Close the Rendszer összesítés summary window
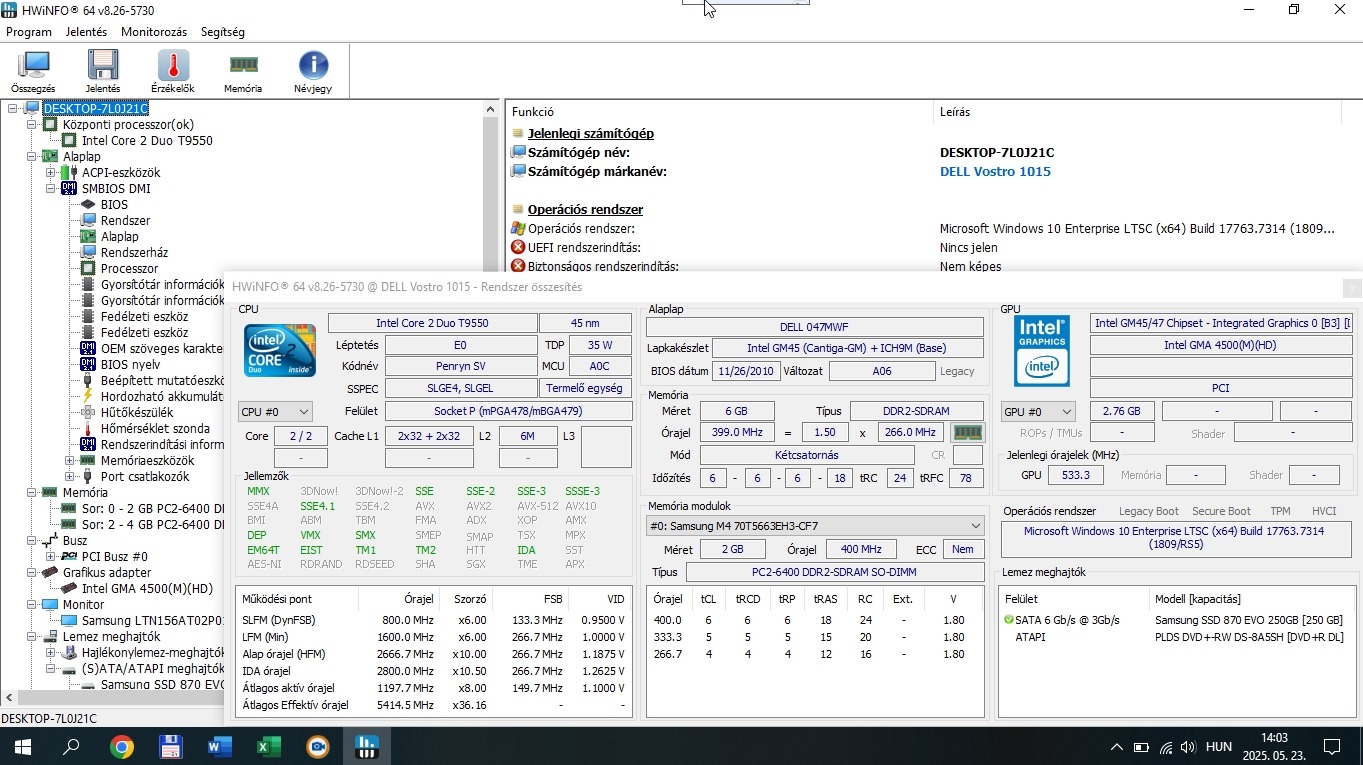 point(1352,288)
